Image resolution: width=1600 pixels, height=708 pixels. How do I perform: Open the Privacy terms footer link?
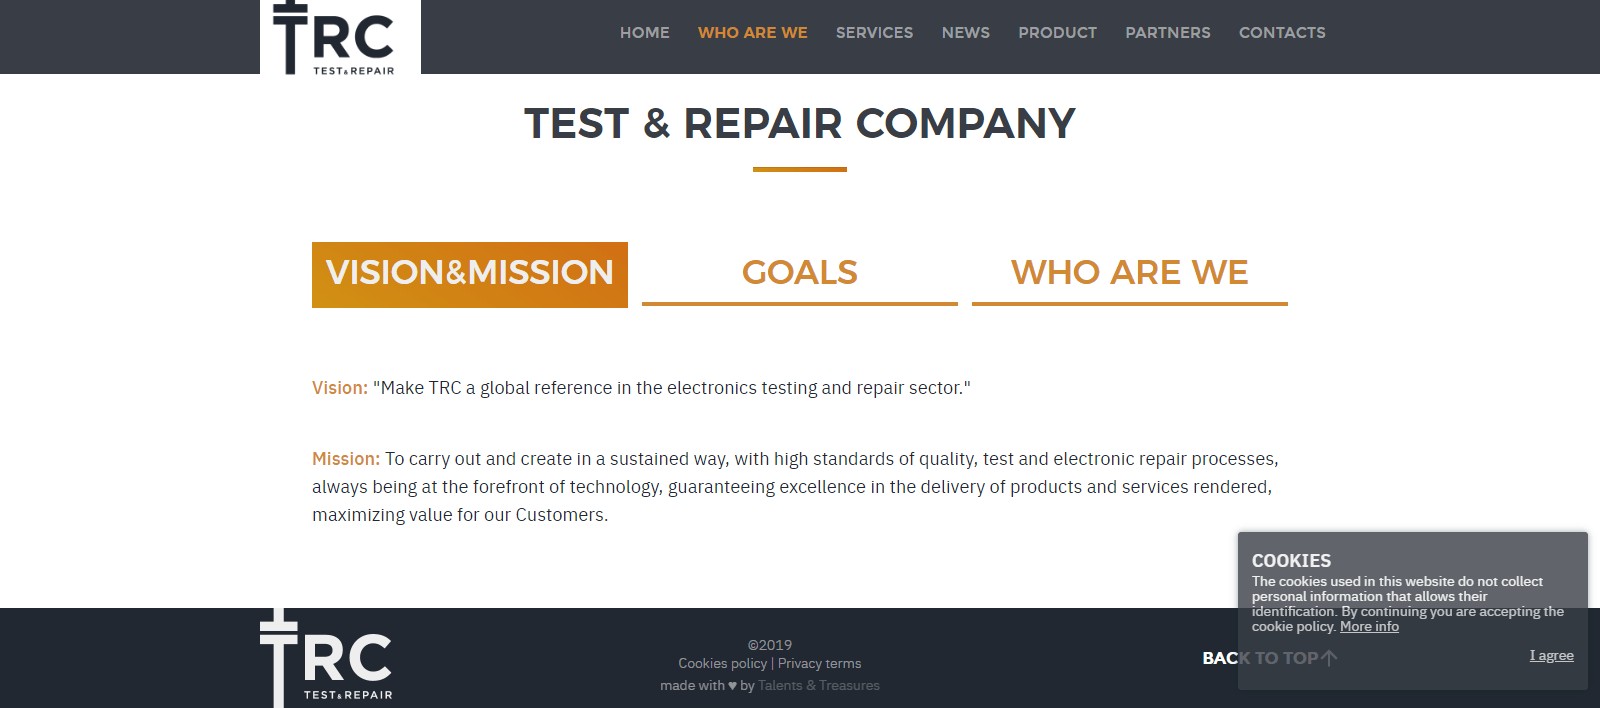point(819,664)
